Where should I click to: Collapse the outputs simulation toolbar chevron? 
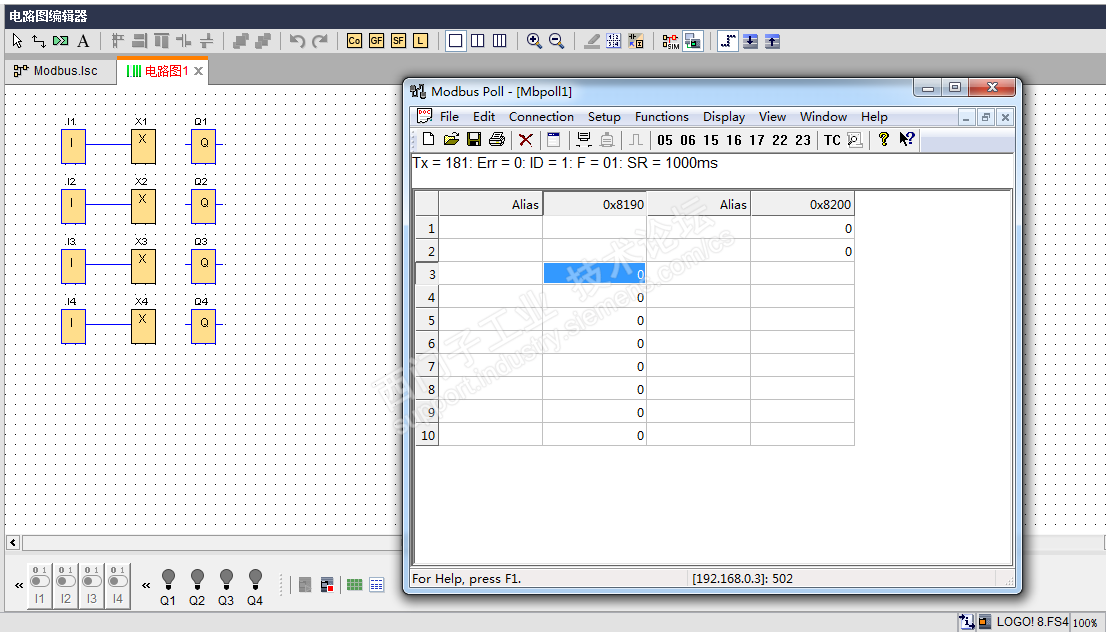pyautogui.click(x=146, y=585)
